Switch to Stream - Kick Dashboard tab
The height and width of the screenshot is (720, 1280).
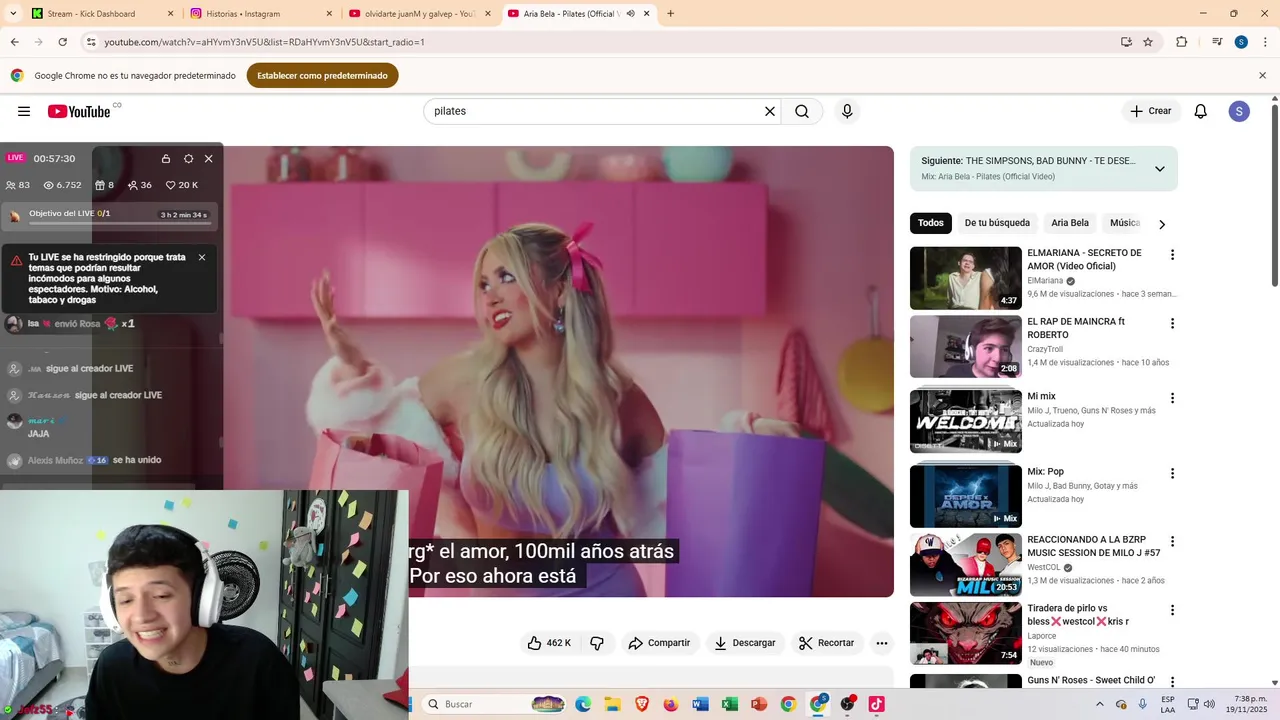click(103, 14)
